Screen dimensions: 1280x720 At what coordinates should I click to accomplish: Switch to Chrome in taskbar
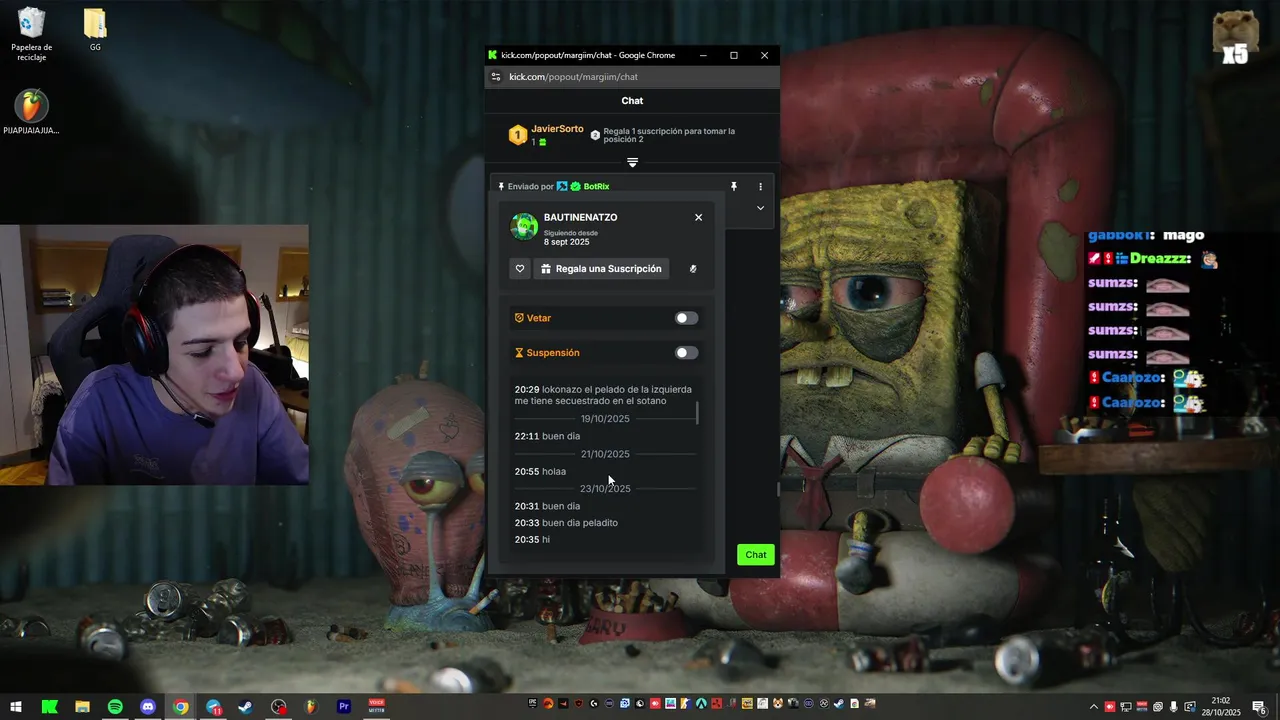tap(180, 707)
